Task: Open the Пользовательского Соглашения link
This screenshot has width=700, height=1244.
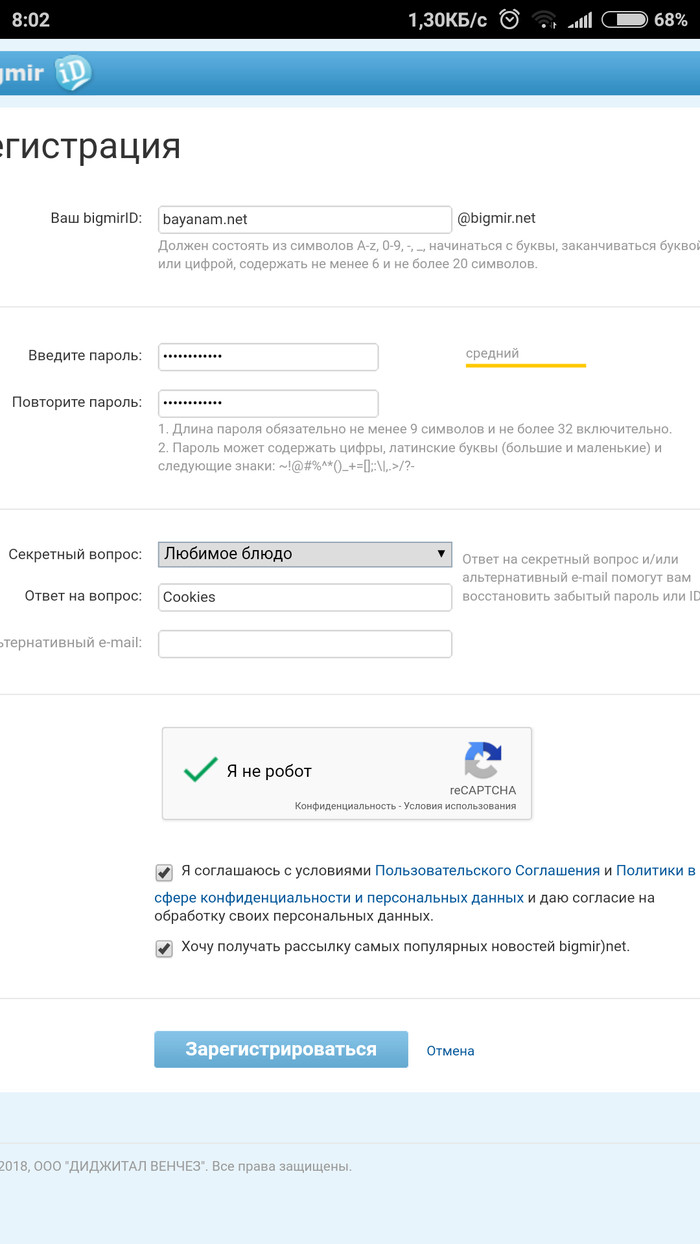Action: click(x=487, y=871)
